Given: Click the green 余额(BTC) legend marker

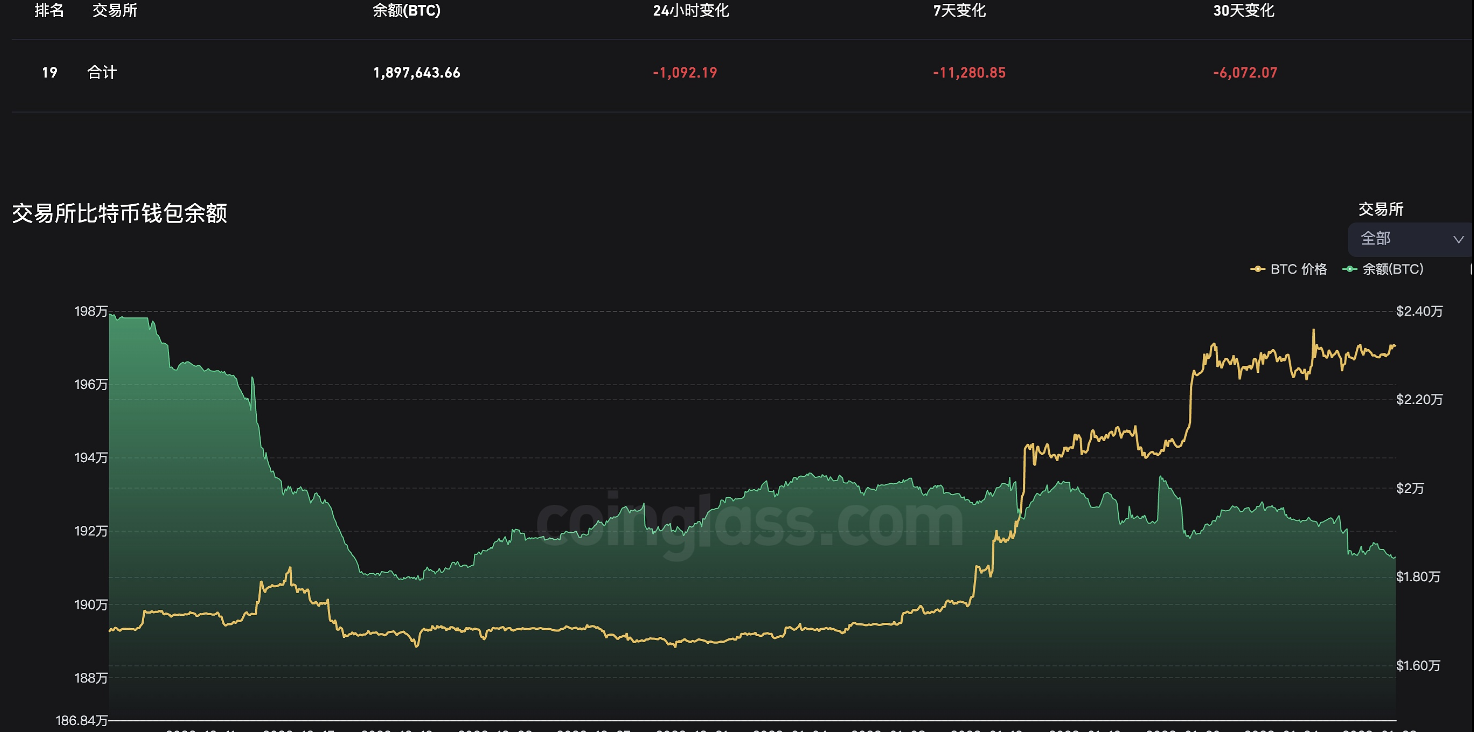Looking at the screenshot, I should [1351, 269].
